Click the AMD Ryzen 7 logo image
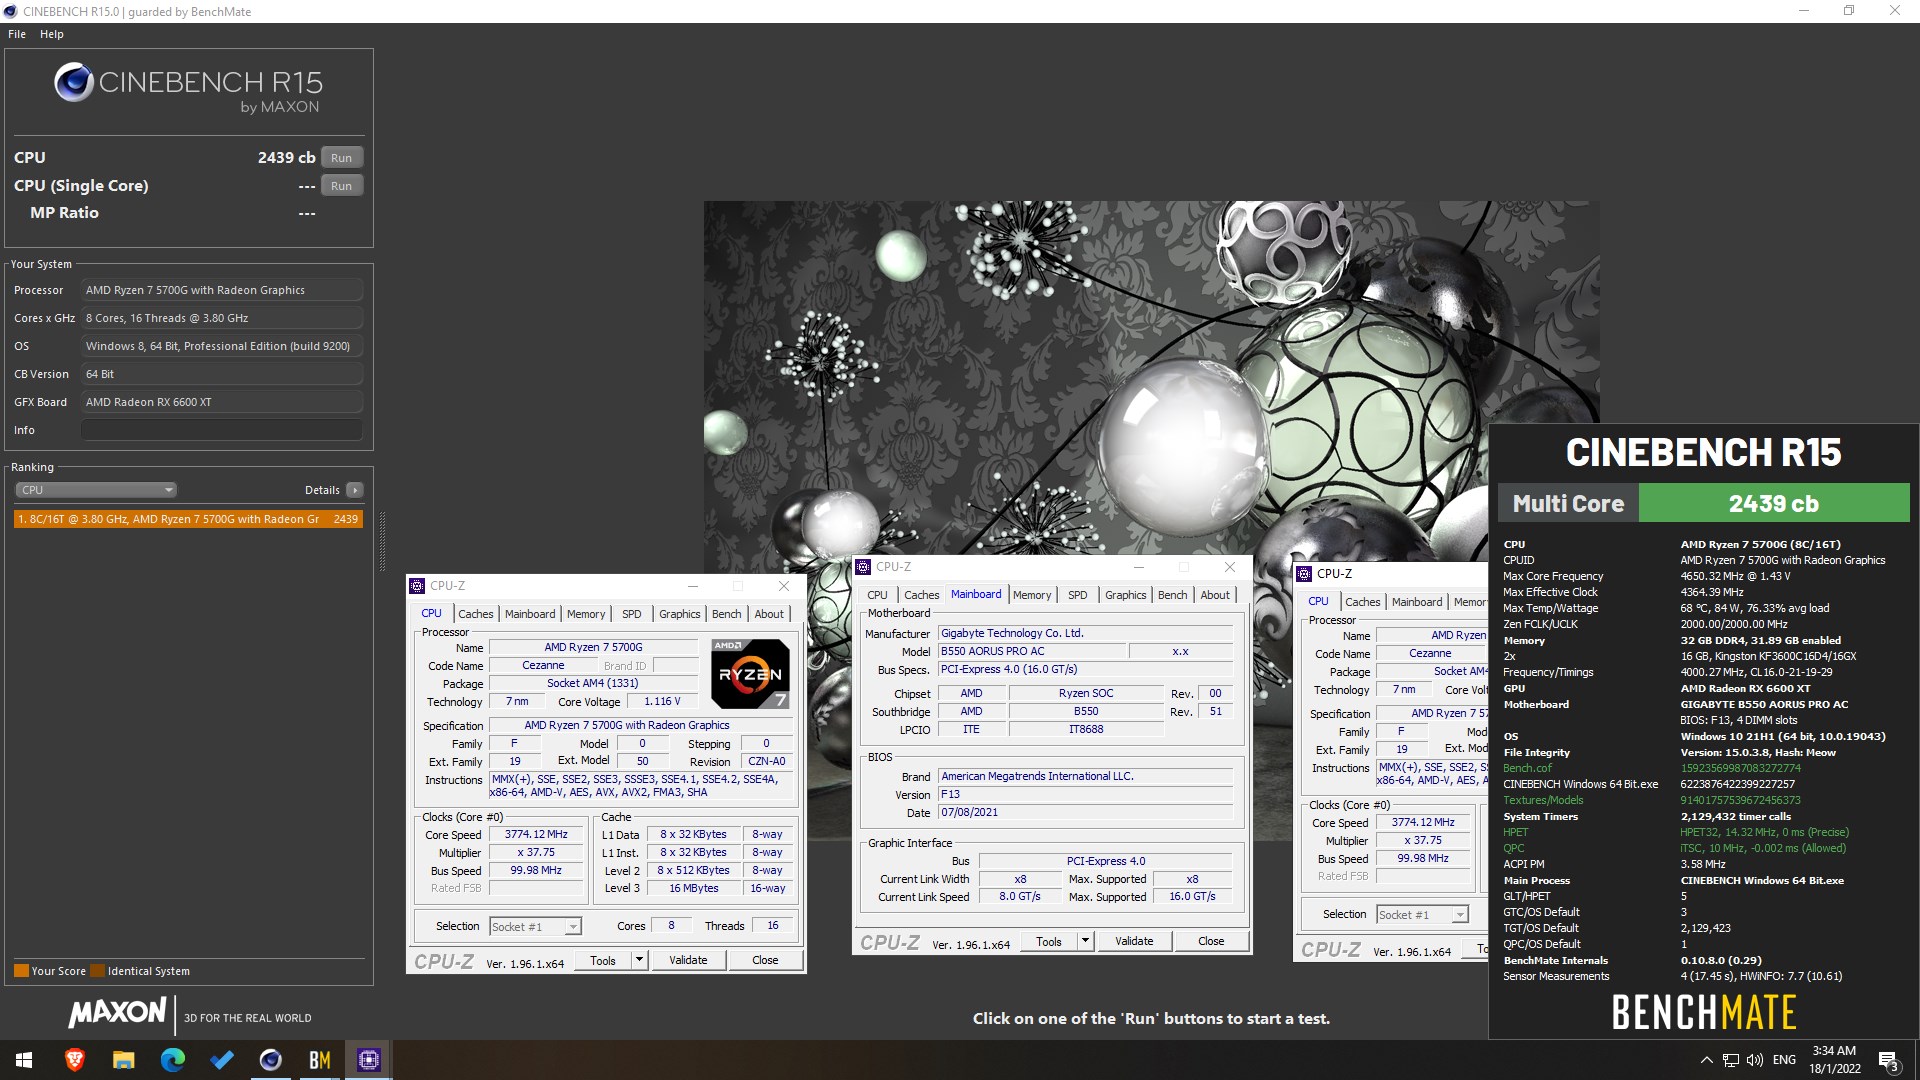Image resolution: width=1920 pixels, height=1080 pixels. [x=750, y=674]
